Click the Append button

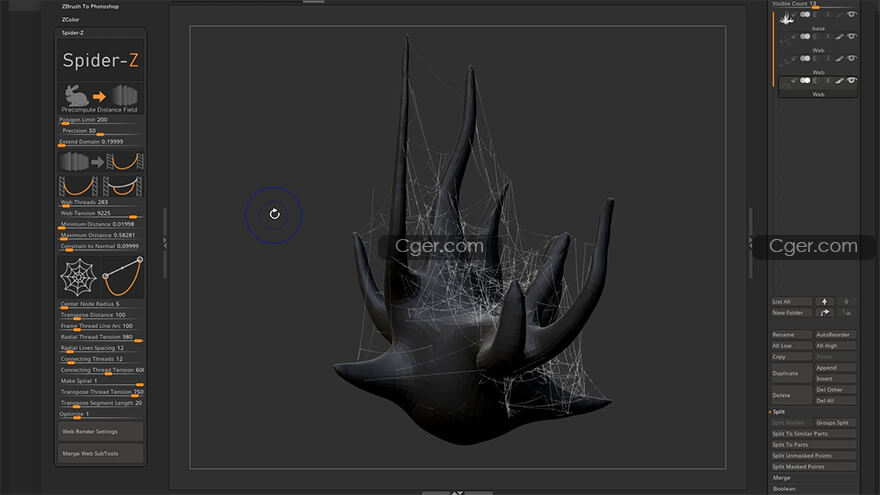point(836,368)
